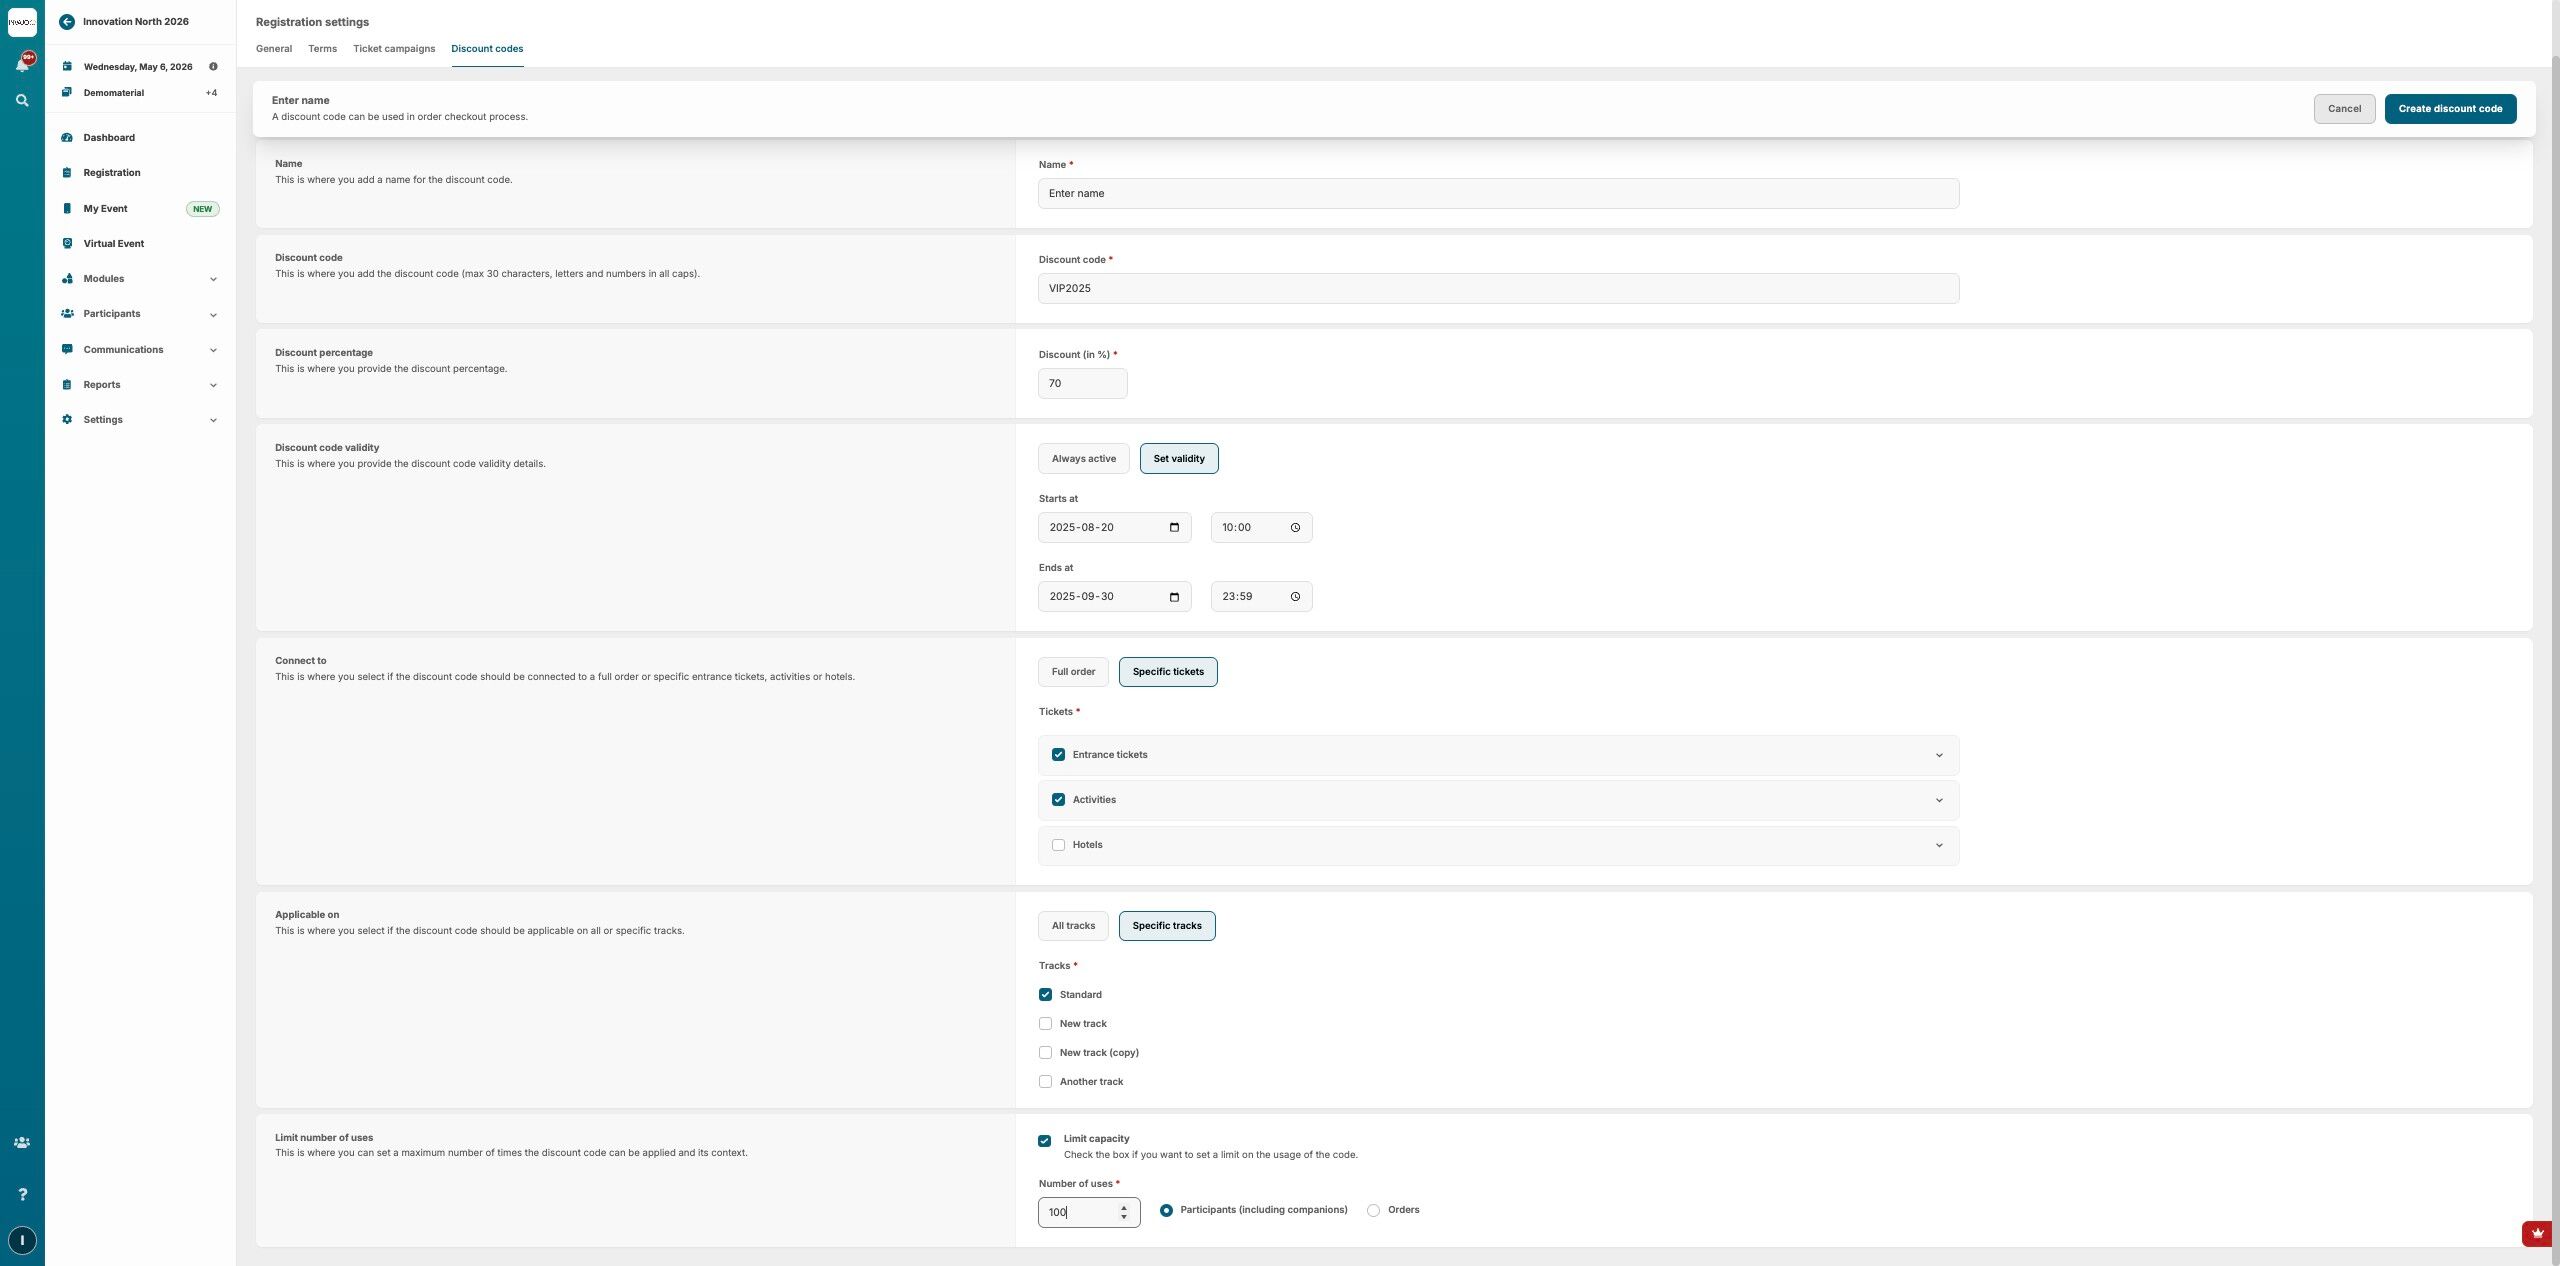Click the Name input field
This screenshot has width=2560, height=1266.
coord(1497,194)
